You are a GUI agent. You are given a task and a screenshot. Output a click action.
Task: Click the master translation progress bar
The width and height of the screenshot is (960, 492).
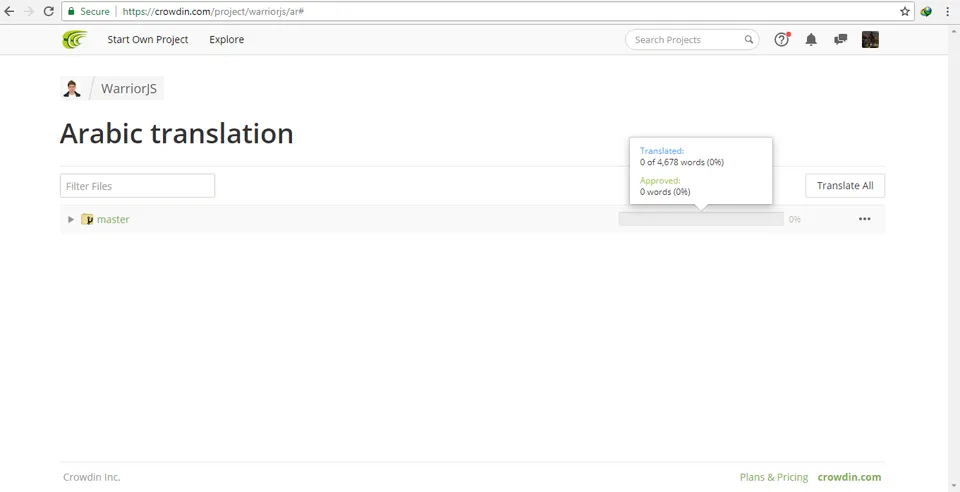point(701,219)
